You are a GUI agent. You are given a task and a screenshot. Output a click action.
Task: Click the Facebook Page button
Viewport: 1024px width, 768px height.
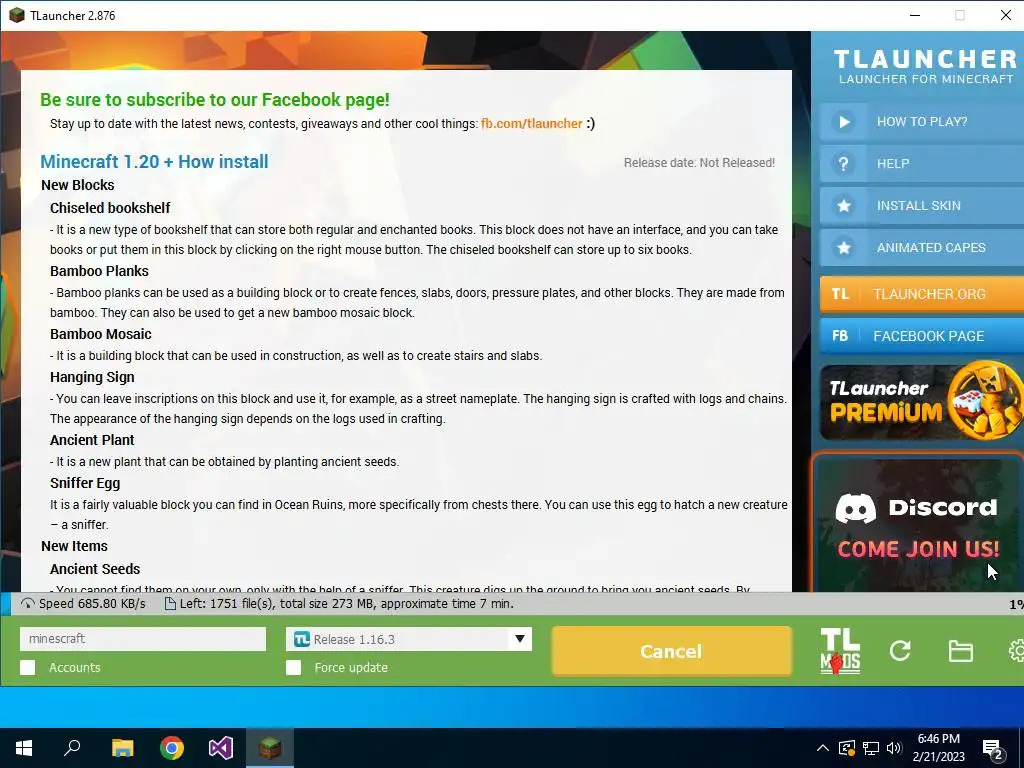pyautogui.click(x=921, y=336)
